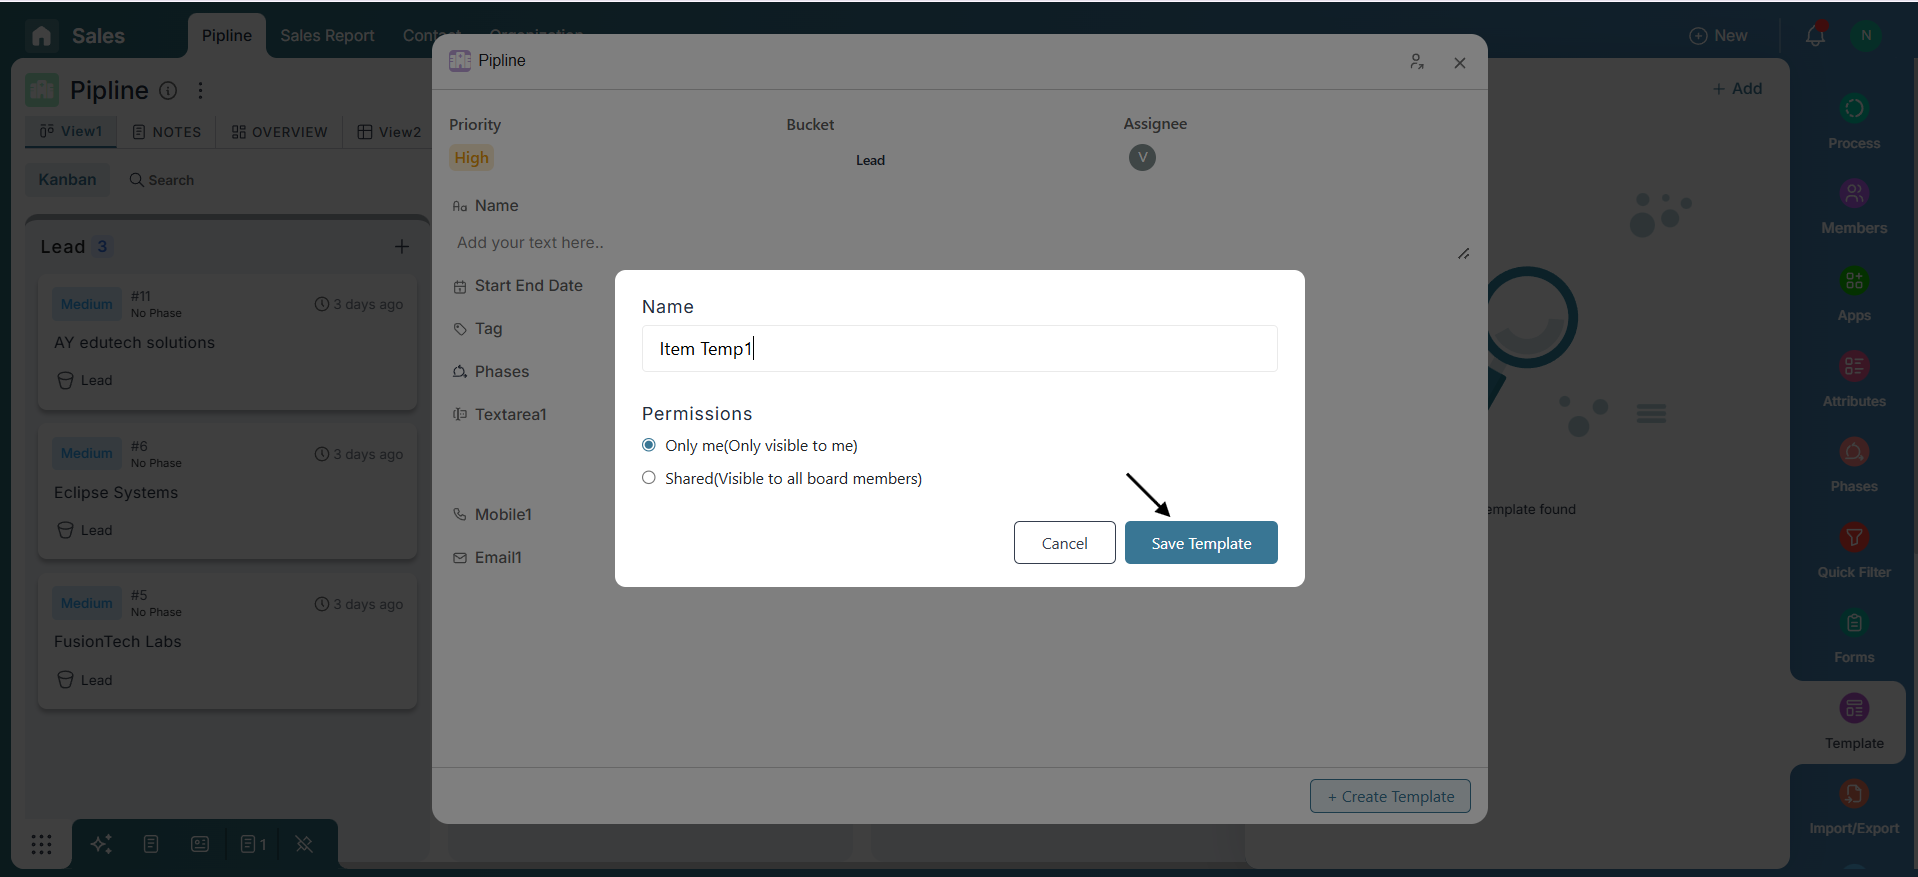
Task: Click + Create Template button
Action: [1390, 796]
